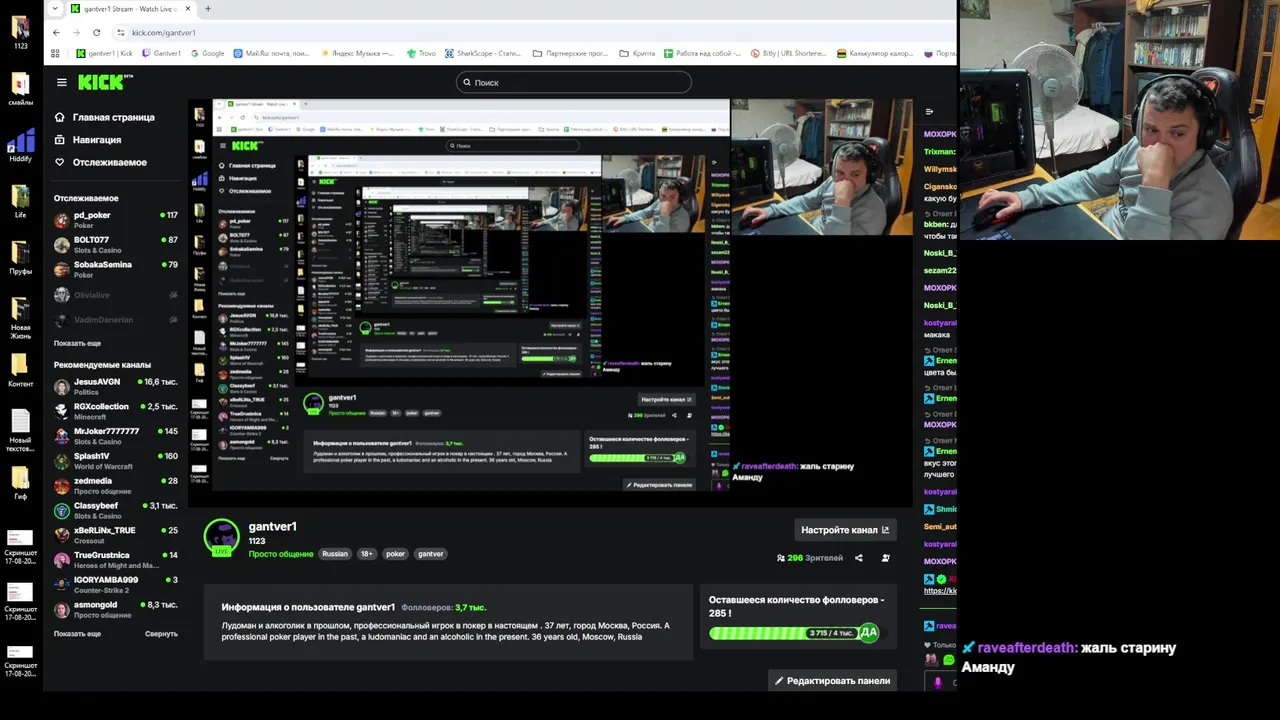The image size is (1280, 720).
Task: Open Контент folder on desktop
Action: click(x=20, y=371)
